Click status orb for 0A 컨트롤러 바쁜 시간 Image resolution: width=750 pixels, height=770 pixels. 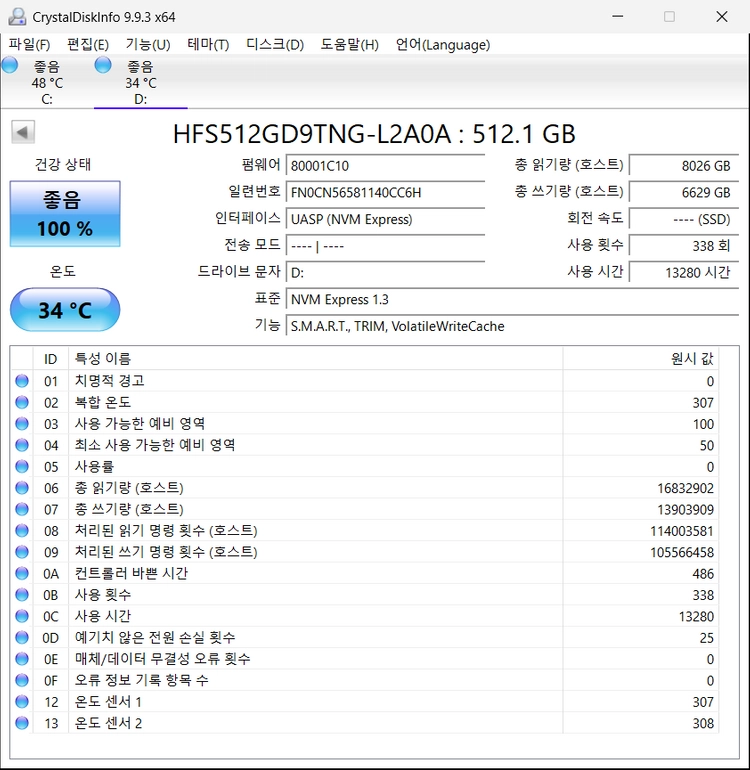point(22,573)
